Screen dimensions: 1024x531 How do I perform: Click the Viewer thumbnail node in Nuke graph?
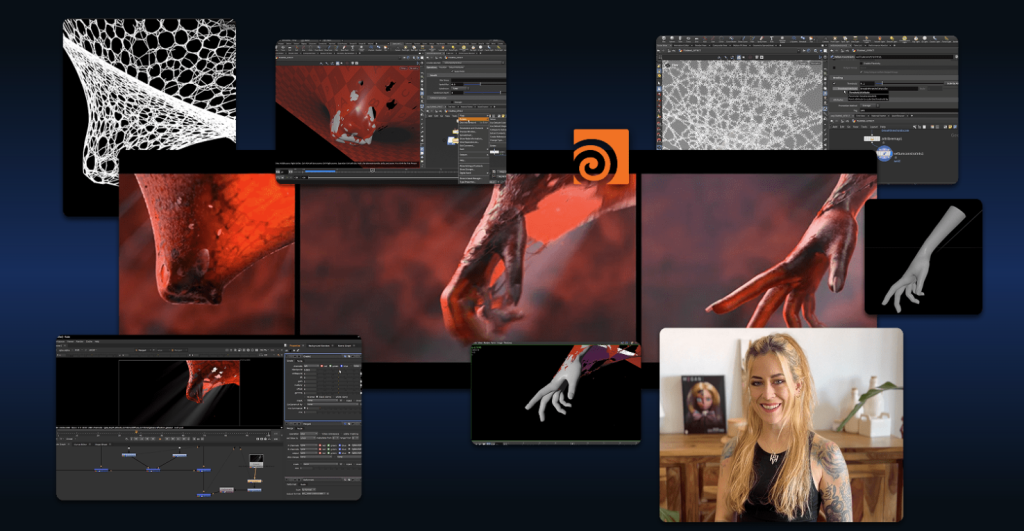tap(256, 458)
